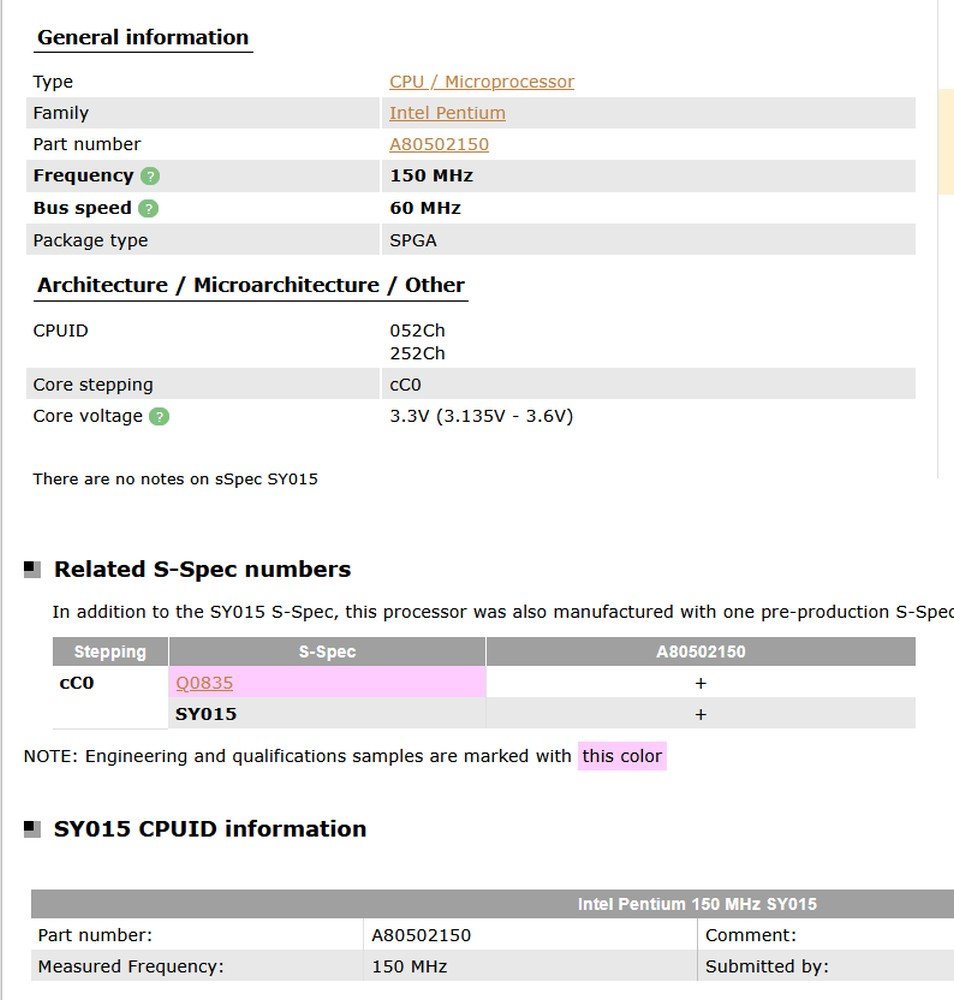Click the 'Measured Frequency:' label
The width and height of the screenshot is (954, 1000).
[131, 966]
